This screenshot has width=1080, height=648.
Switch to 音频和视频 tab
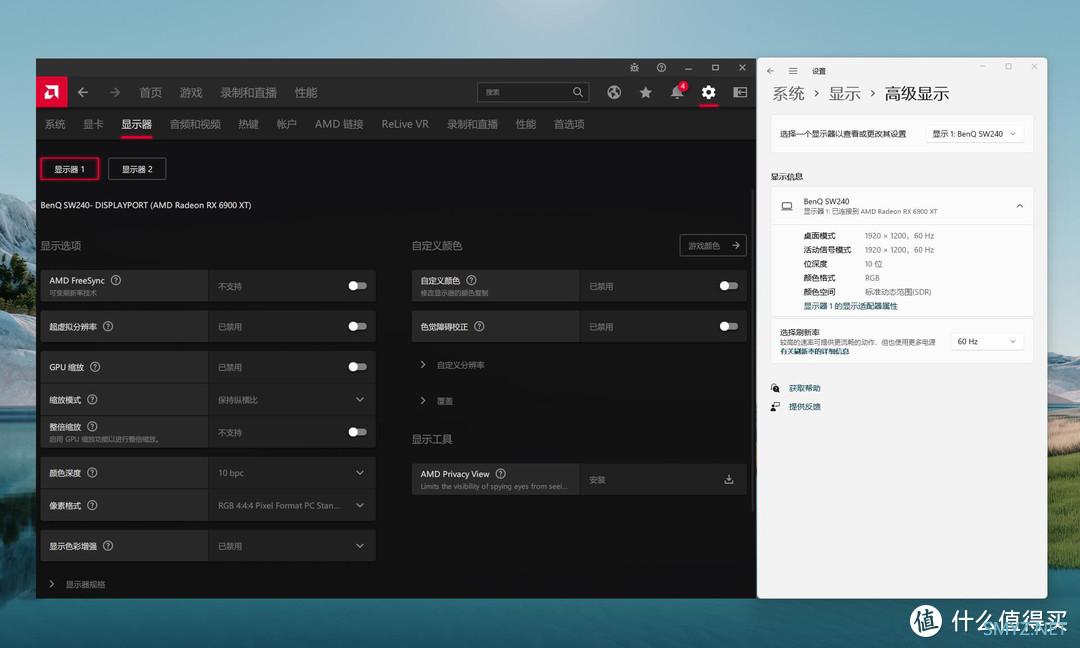(x=195, y=124)
